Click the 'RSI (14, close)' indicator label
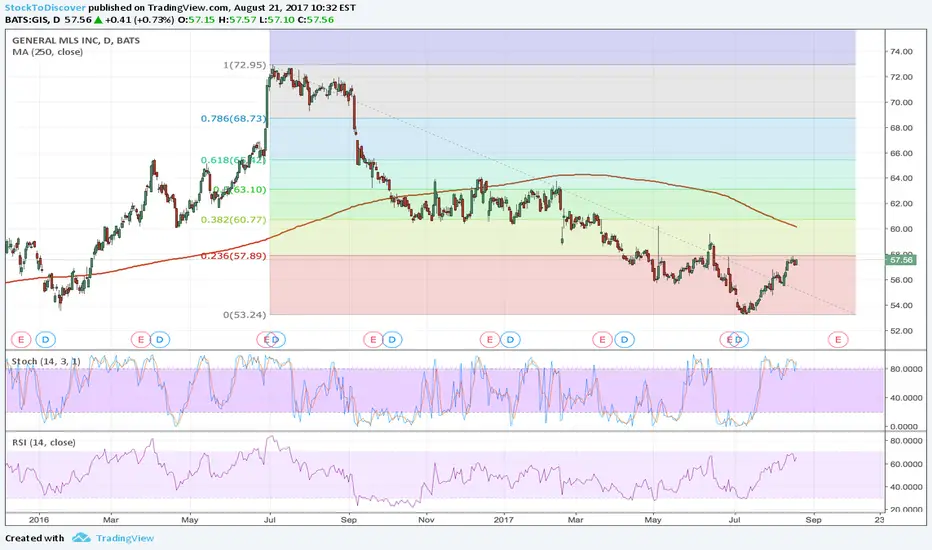This screenshot has height=550, width=932. pyautogui.click(x=44, y=442)
